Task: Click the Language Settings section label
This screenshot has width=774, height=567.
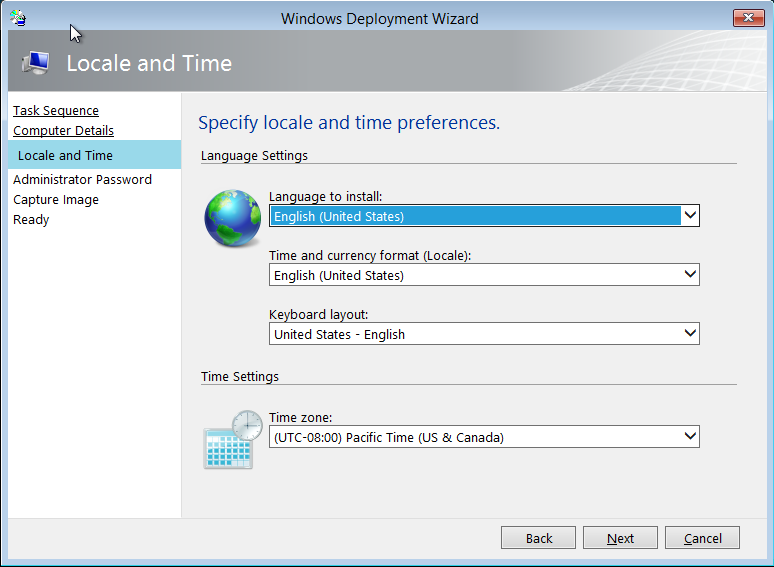Action: pyautogui.click(x=254, y=155)
